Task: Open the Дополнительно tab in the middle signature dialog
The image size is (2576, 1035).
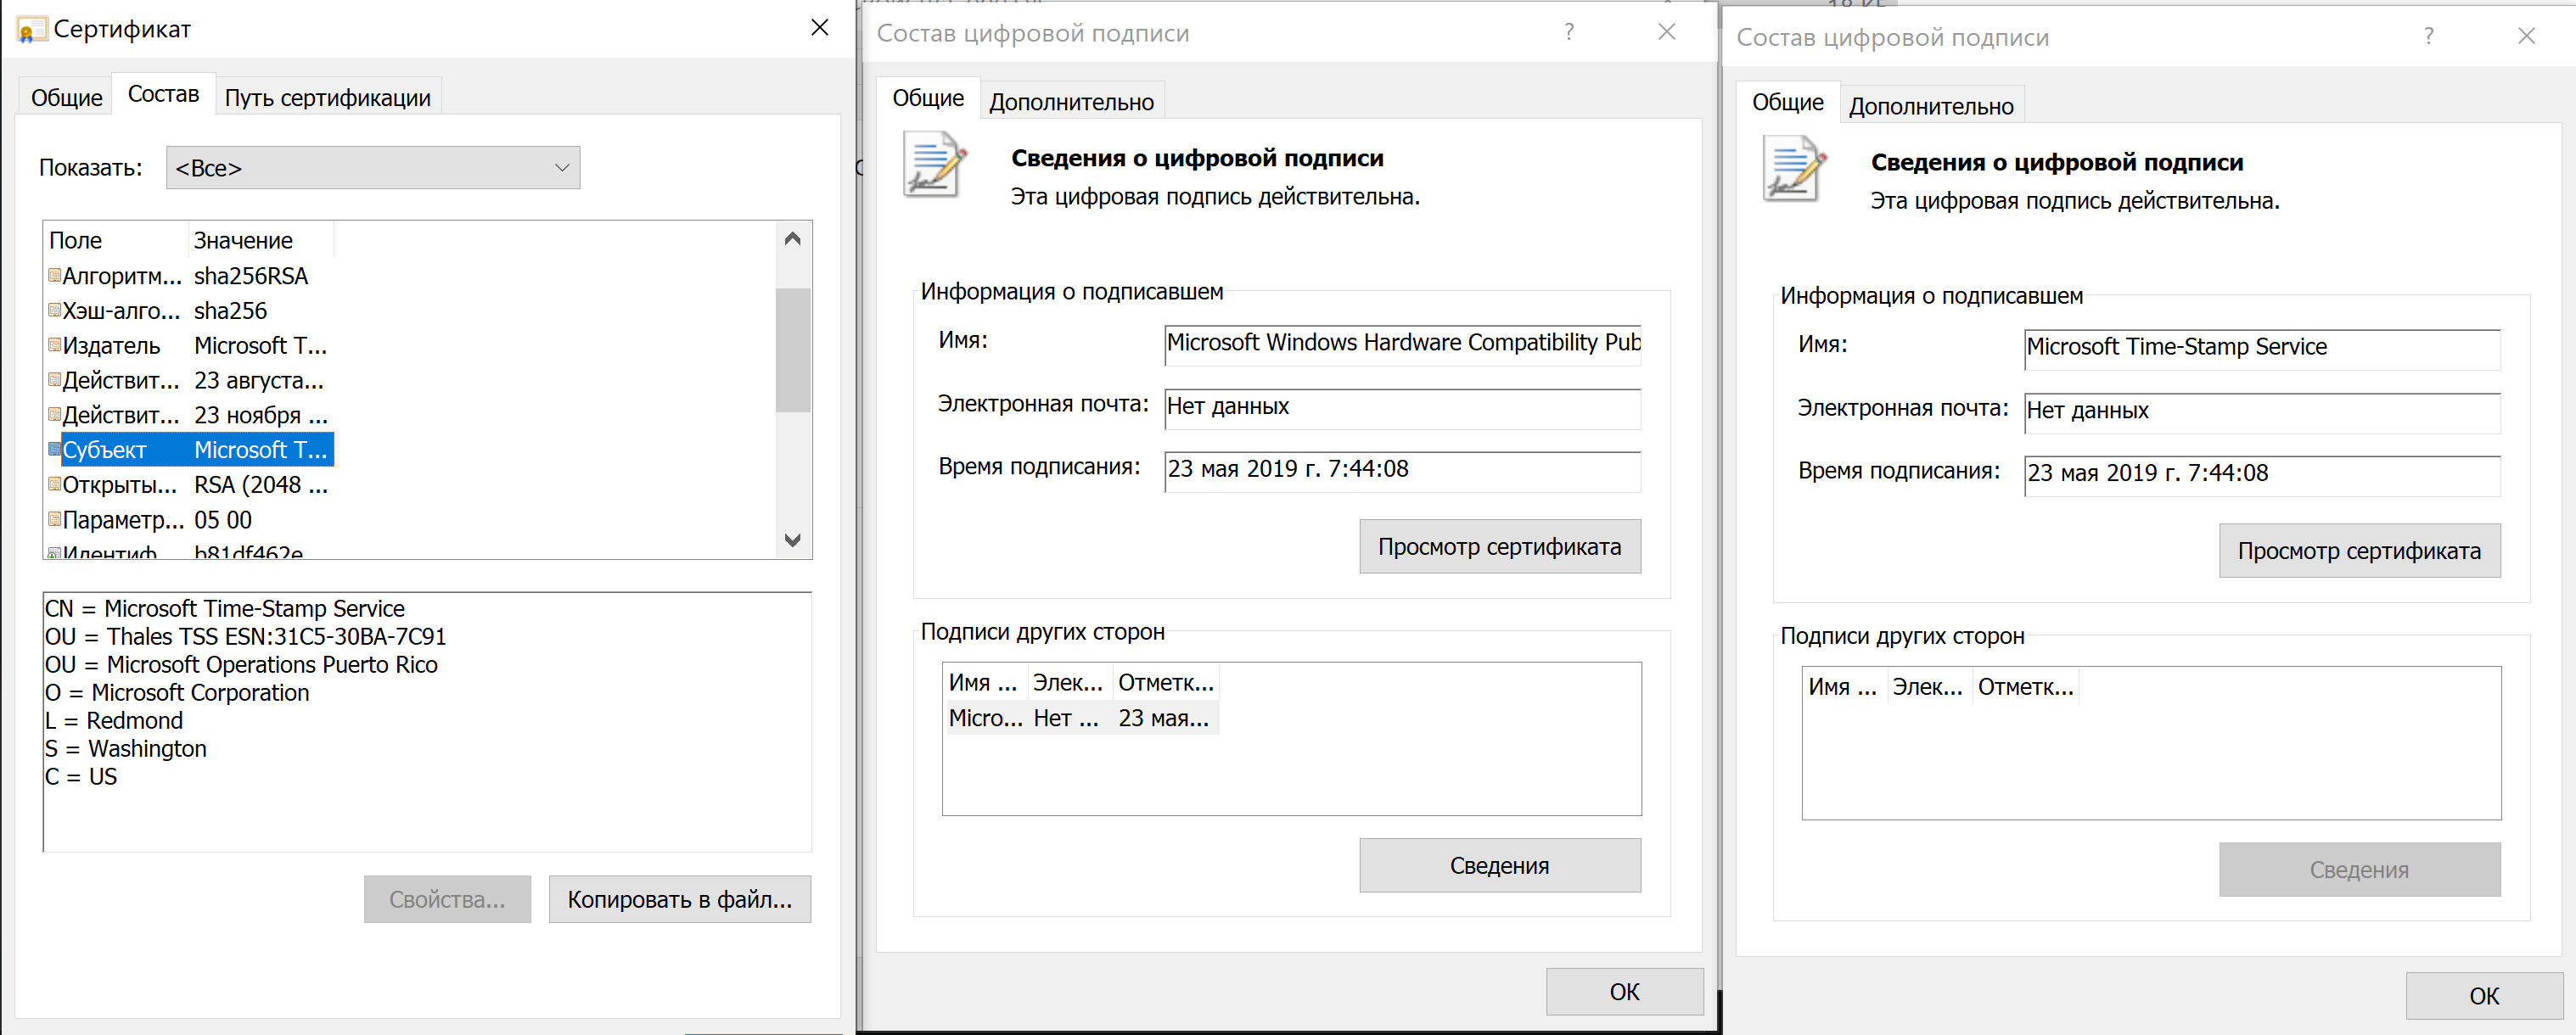Action: click(x=1071, y=102)
